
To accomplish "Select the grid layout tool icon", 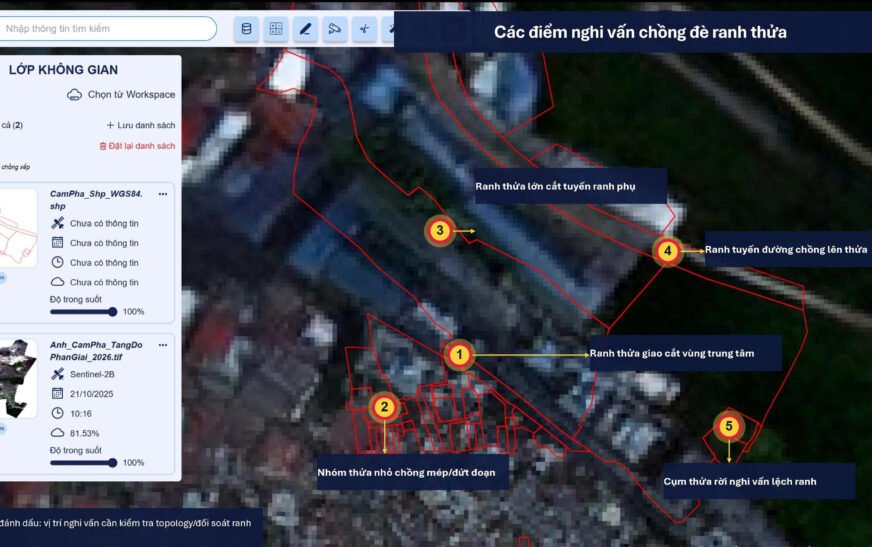I will (x=276, y=29).
